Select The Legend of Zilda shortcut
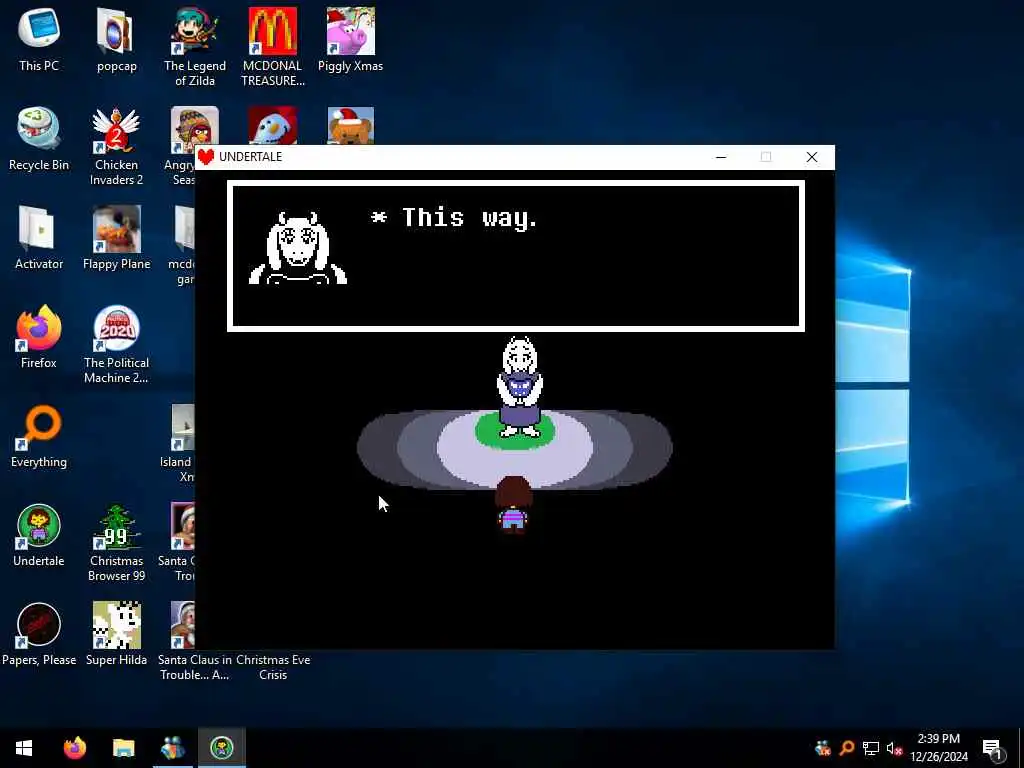This screenshot has height=768, width=1024. coord(195,46)
